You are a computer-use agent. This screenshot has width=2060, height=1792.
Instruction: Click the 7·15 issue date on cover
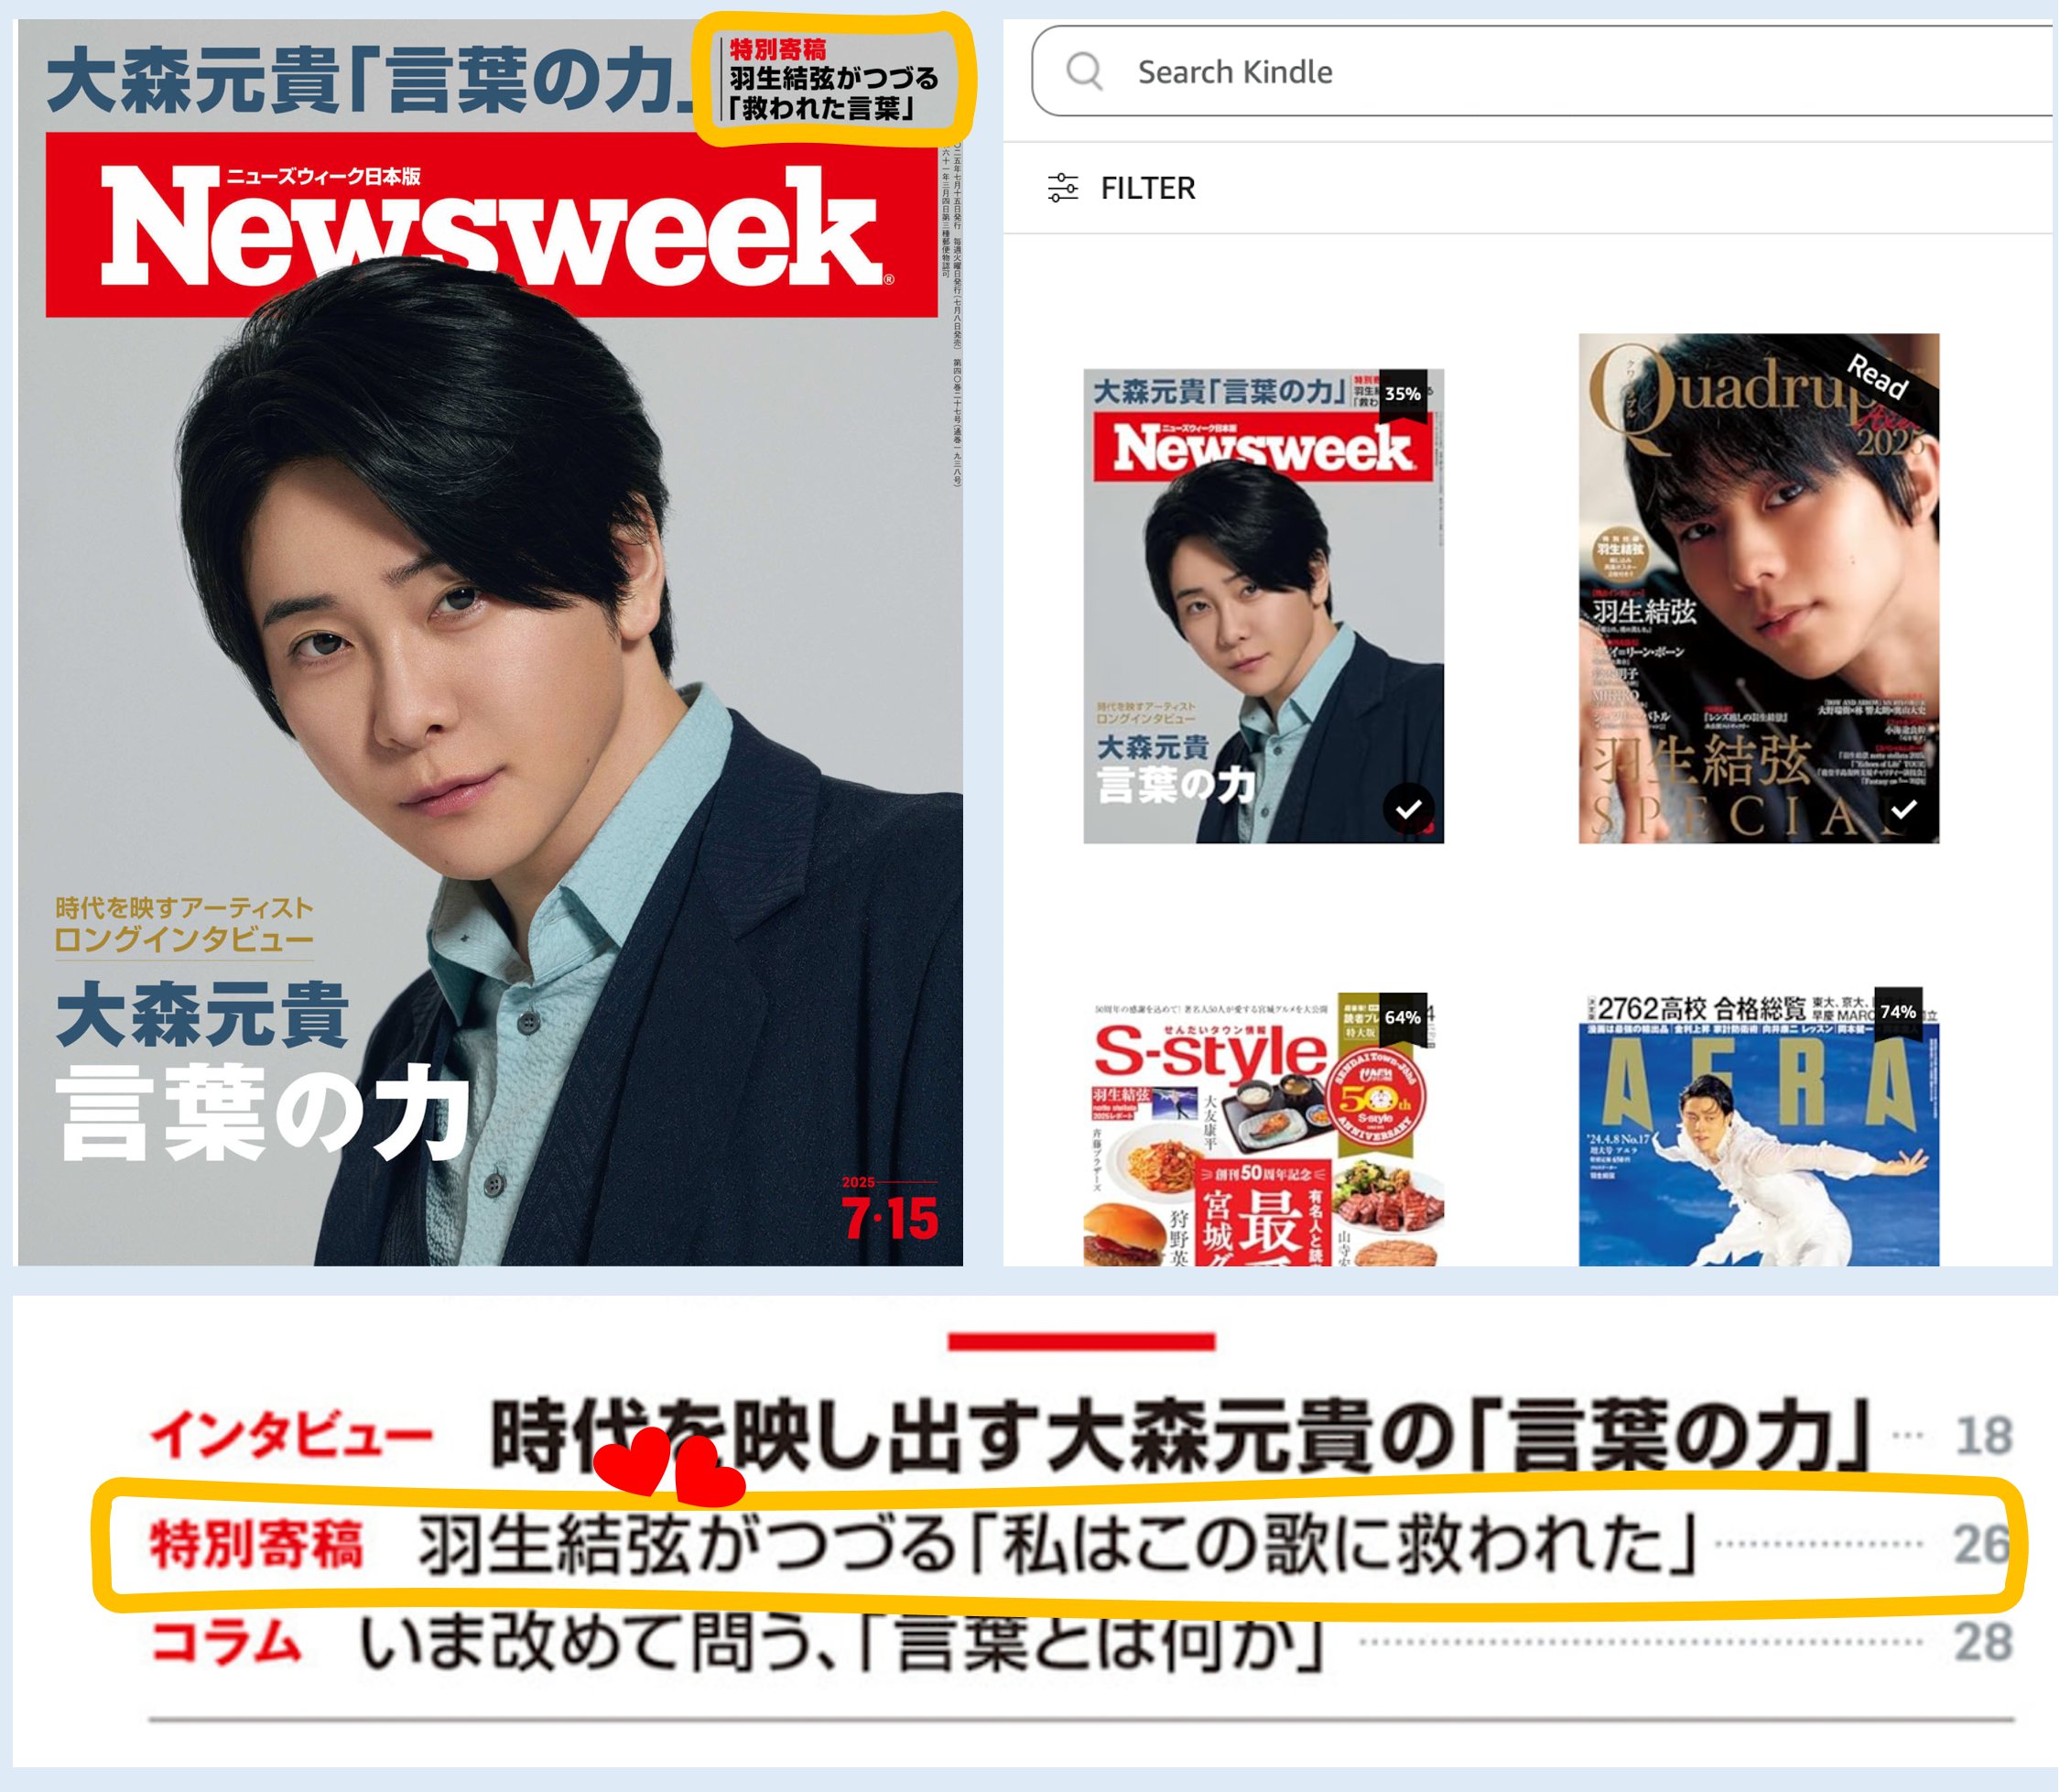pyautogui.click(x=890, y=1218)
